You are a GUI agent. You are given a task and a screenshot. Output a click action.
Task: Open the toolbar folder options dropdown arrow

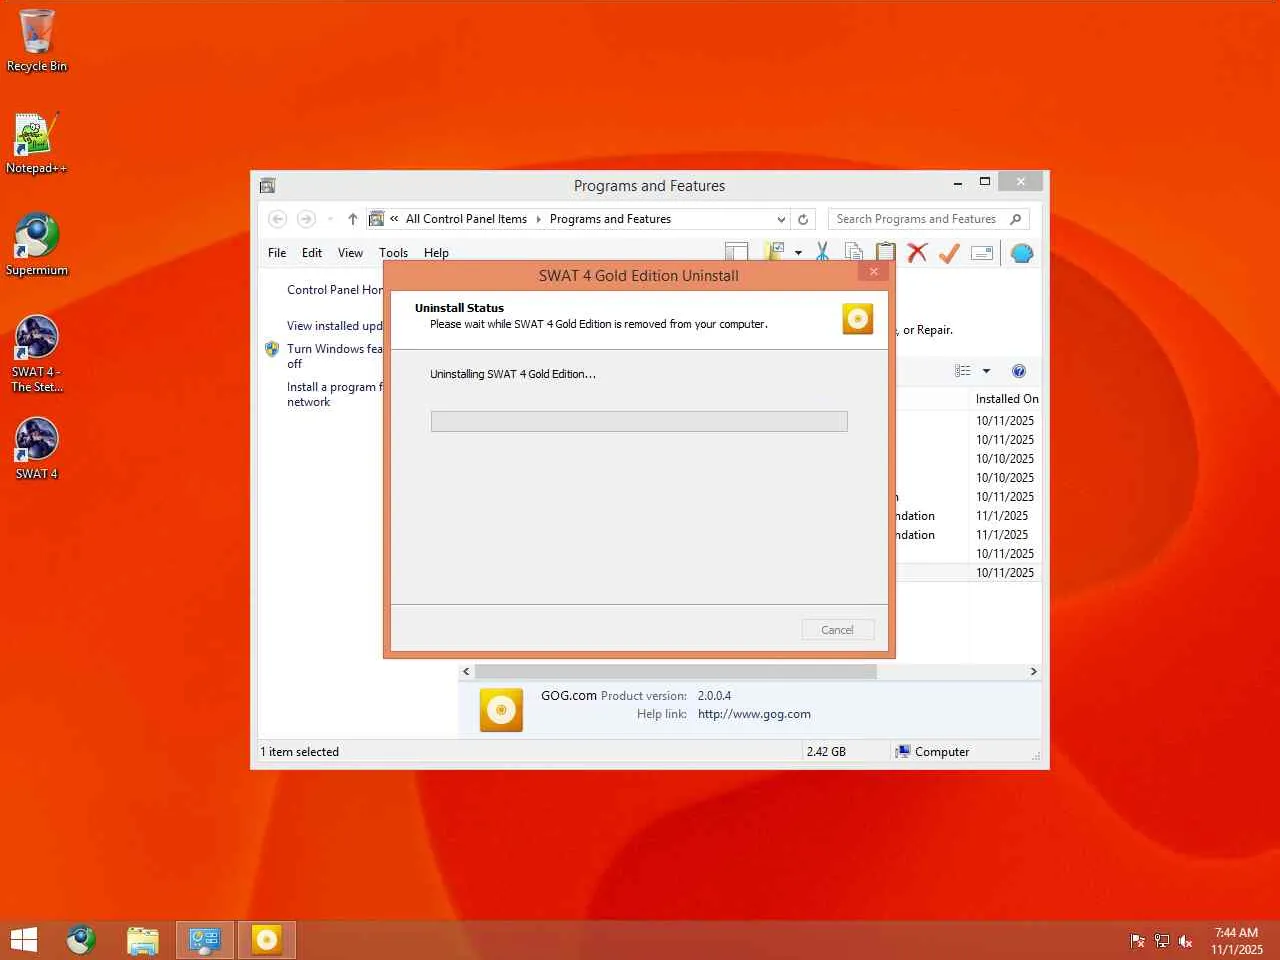[x=798, y=253]
